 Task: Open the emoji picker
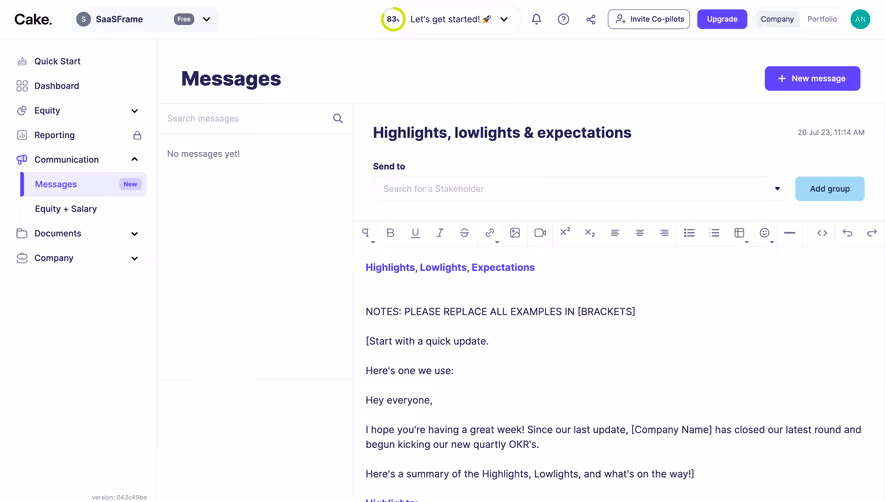tap(764, 233)
